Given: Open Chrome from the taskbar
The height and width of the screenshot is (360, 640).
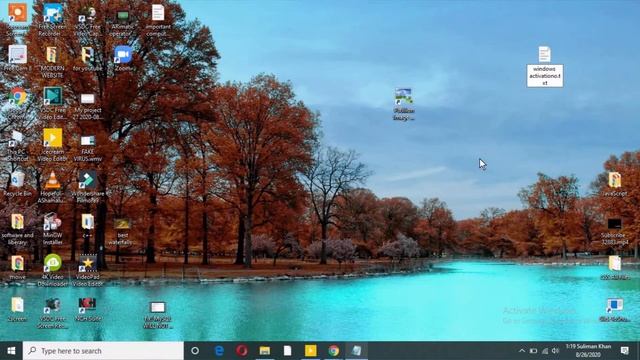Looking at the screenshot, I should click(x=333, y=351).
